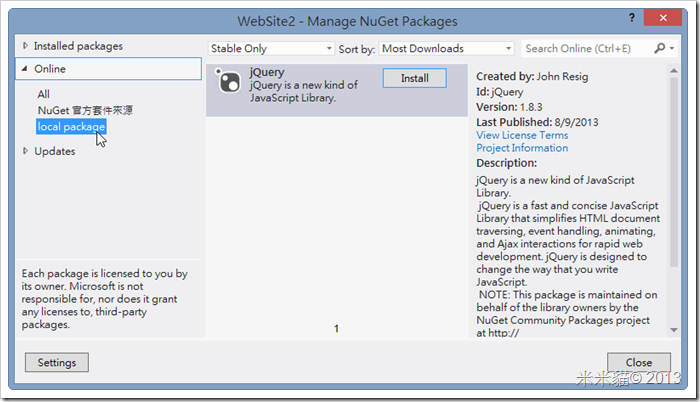Click the Description: heading text

pos(506,163)
